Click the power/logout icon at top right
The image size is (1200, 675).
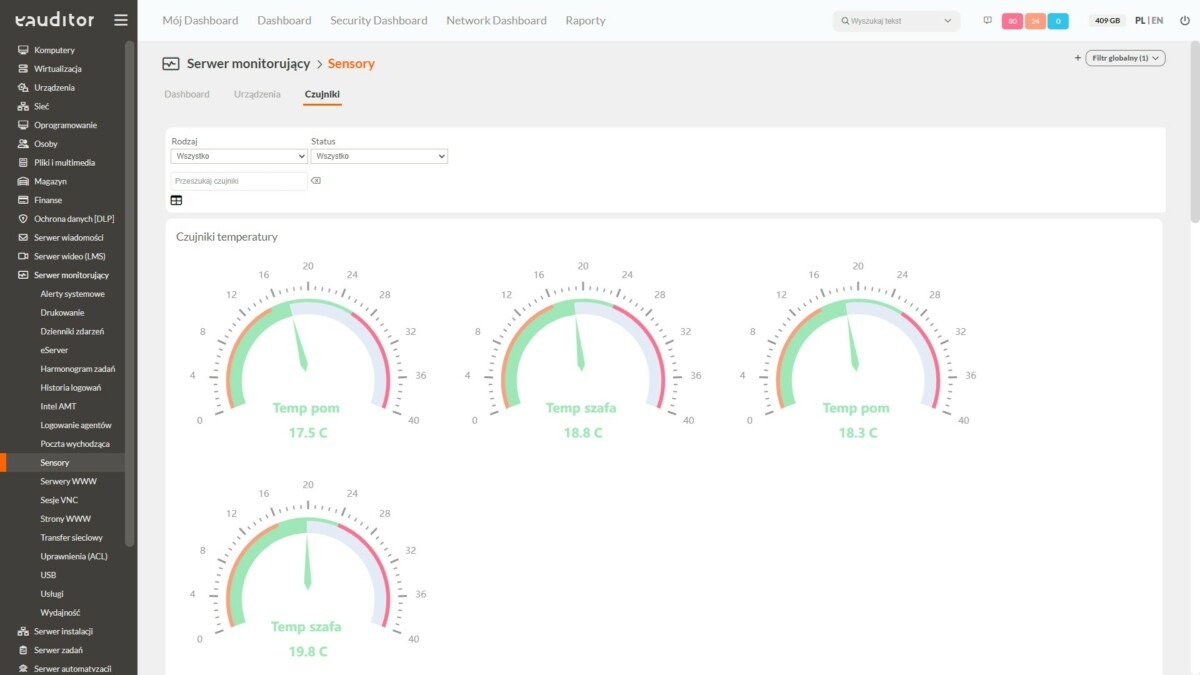[1184, 19]
